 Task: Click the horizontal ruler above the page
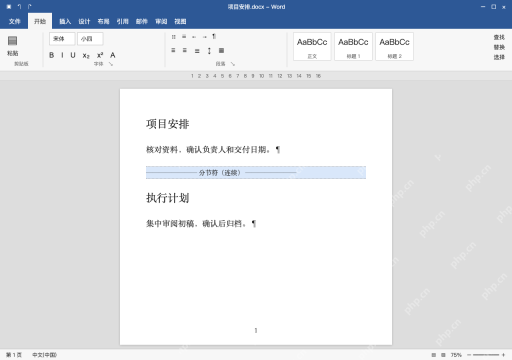point(256,76)
